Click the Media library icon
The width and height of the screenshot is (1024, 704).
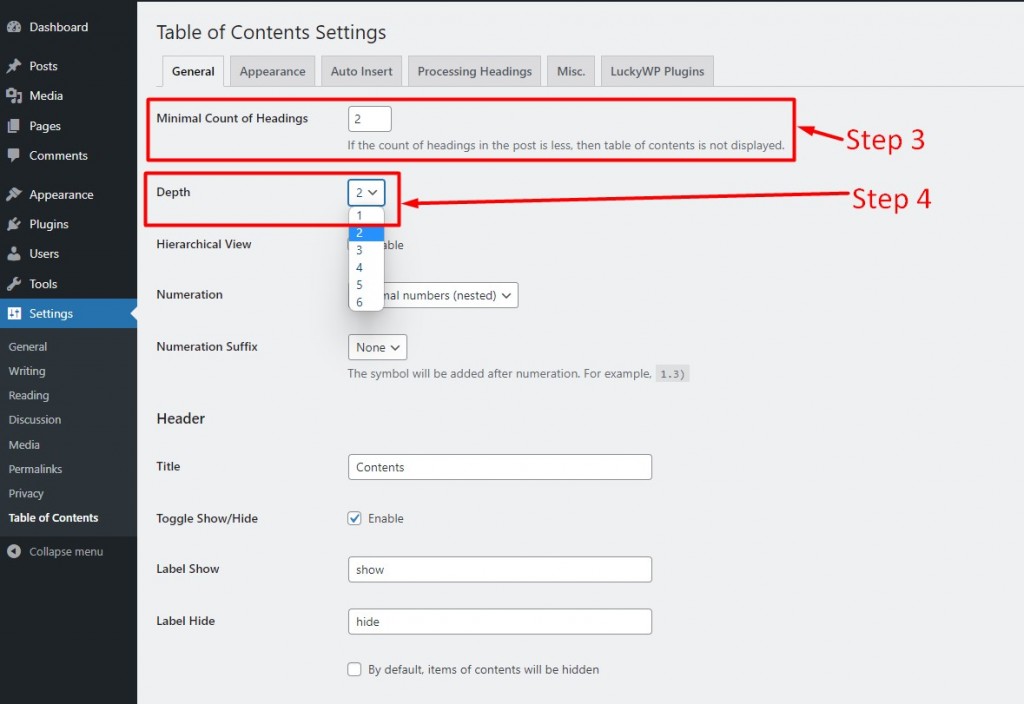pyautogui.click(x=14, y=96)
